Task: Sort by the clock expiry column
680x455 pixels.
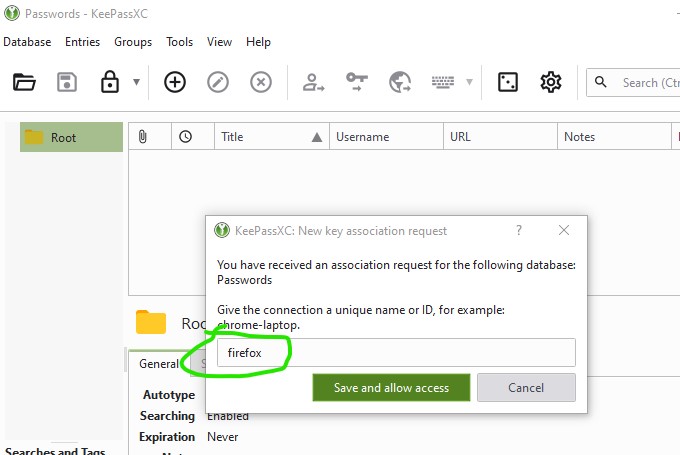Action: click(193, 137)
